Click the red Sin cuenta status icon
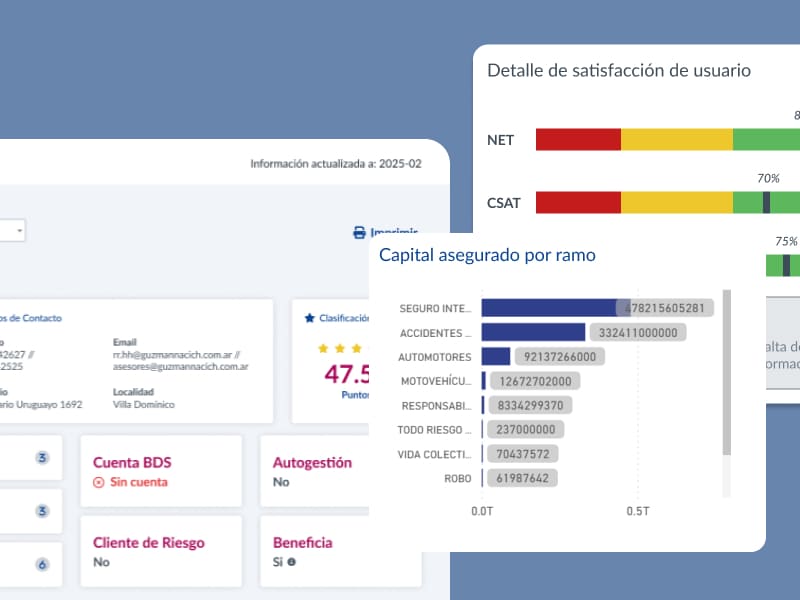Viewport: 800px width, 600px height. pos(98,482)
